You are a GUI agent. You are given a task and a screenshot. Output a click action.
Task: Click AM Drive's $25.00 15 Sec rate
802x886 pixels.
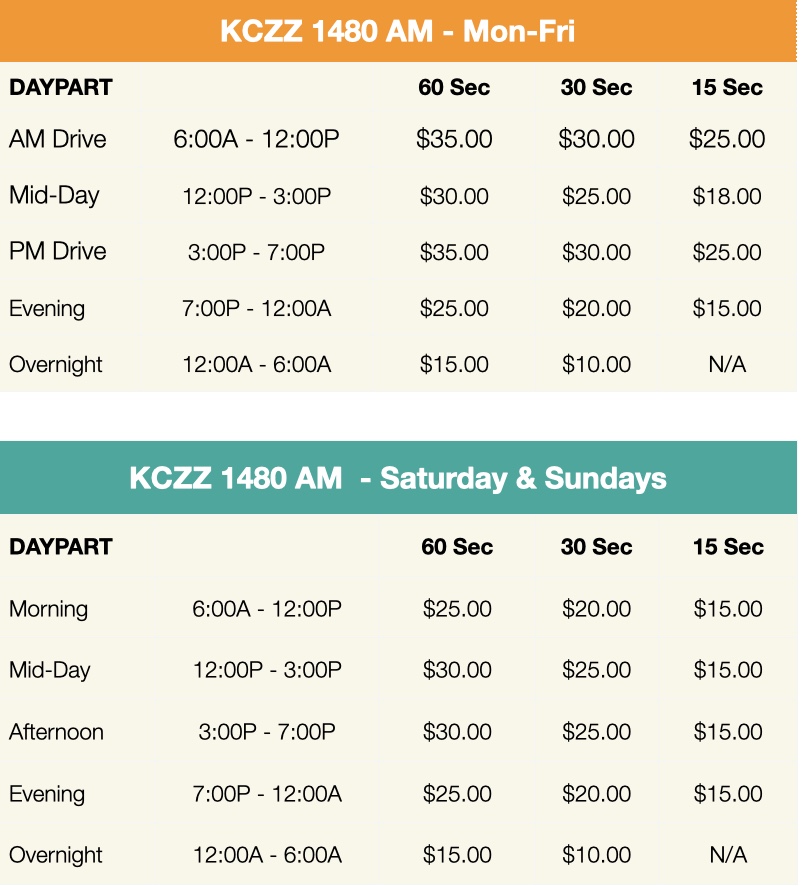pos(727,139)
